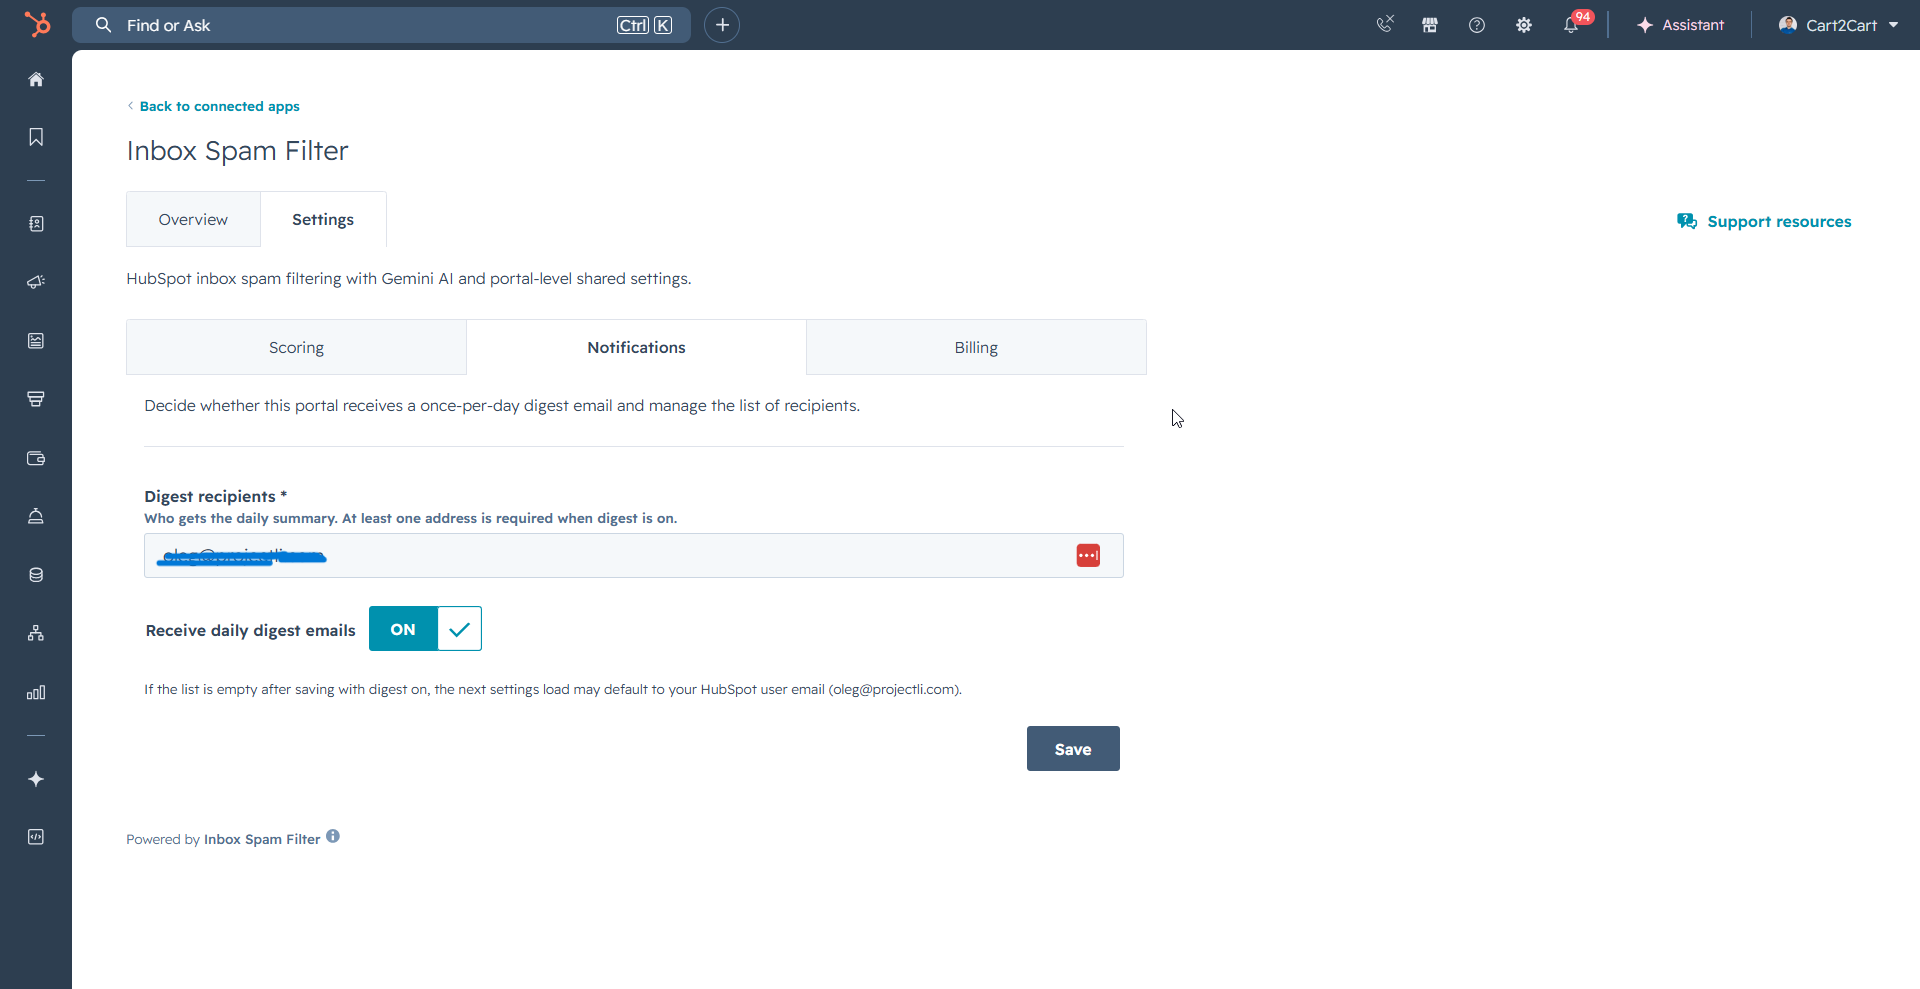Open the wallet icon in sidebar
The image size is (1920, 989).
coord(36,458)
